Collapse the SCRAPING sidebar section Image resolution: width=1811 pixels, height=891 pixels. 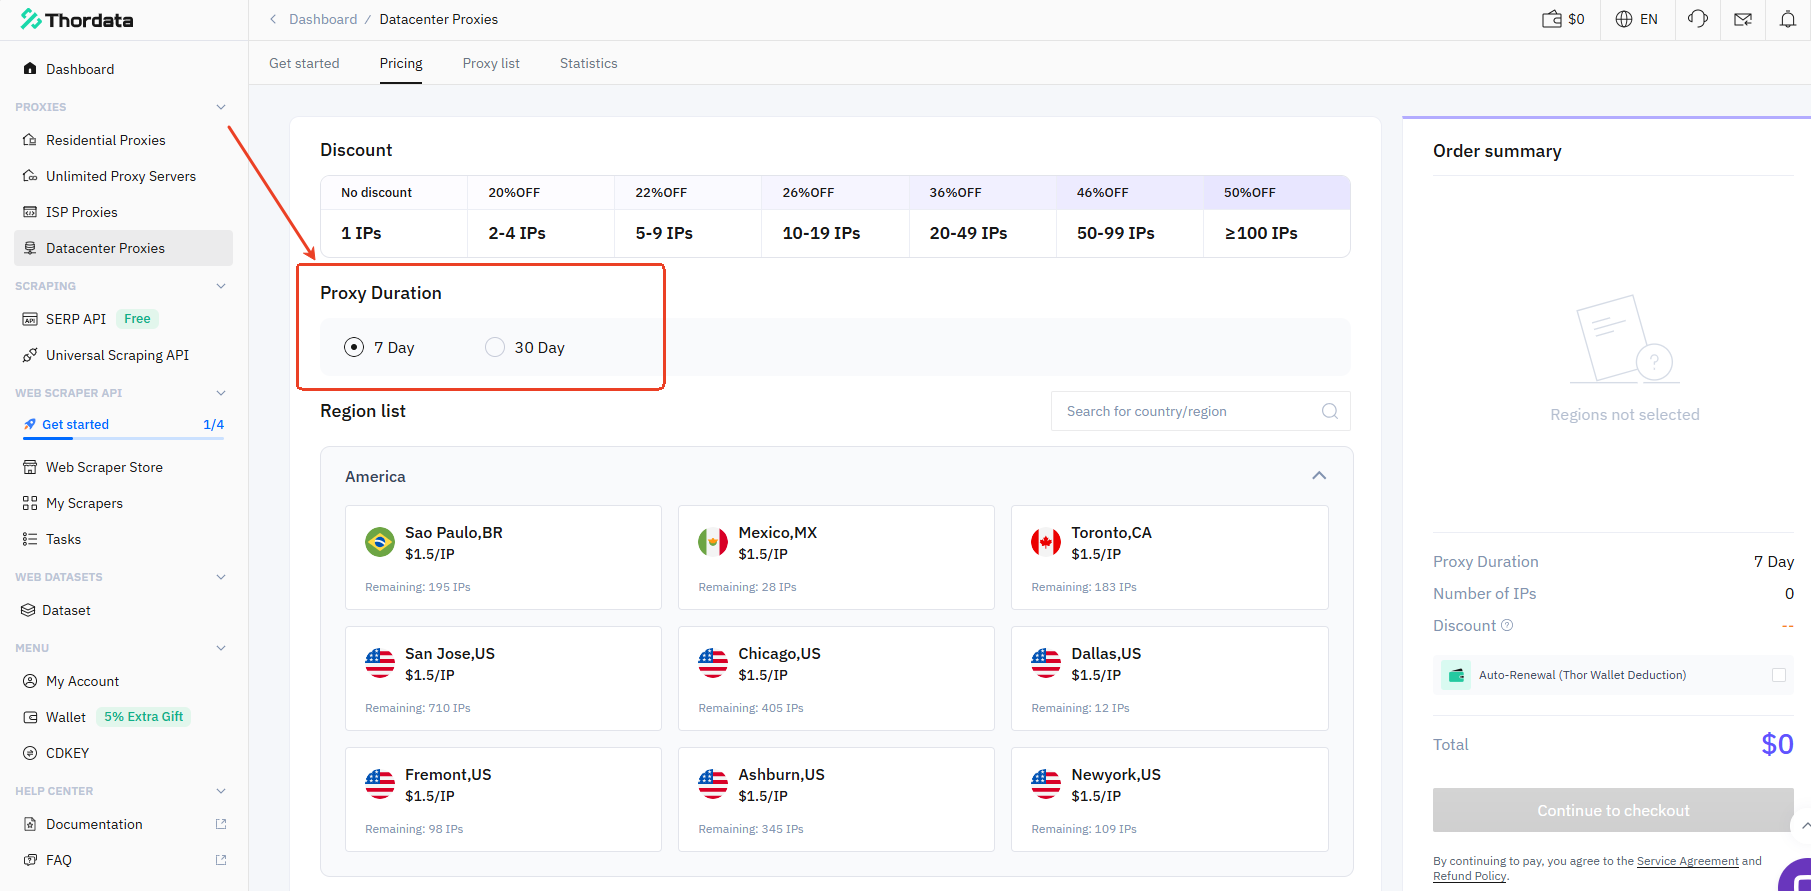[x=221, y=286]
